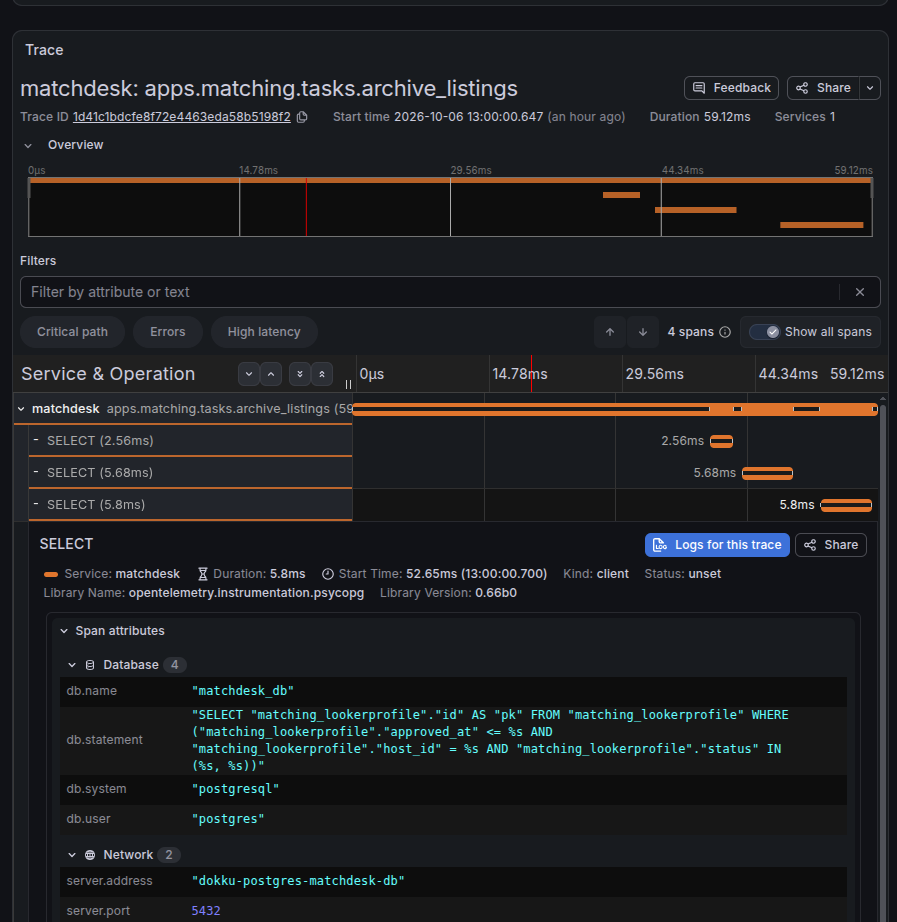
Task: Collapse the Overview section
Action: pos(28,145)
